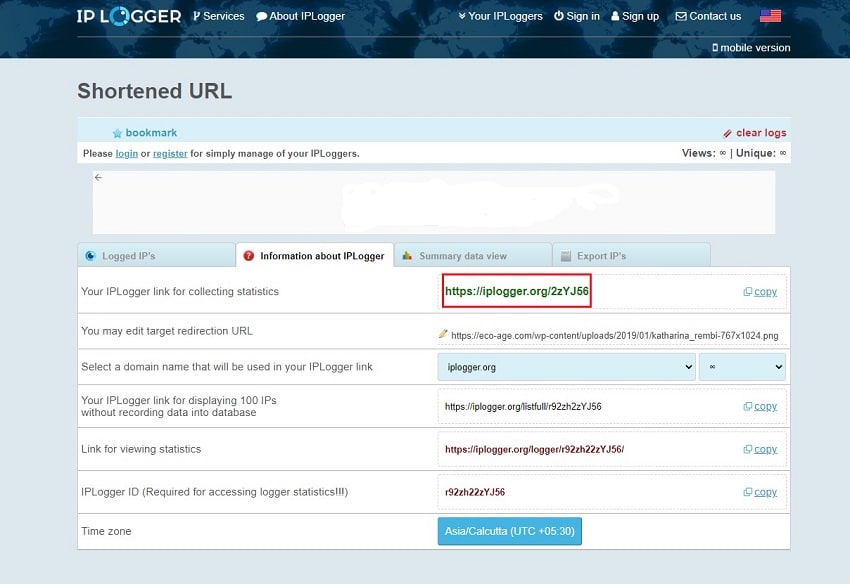Screen dimensions: 850x584
Task: Copy the IPLogger ID
Action: [x=765, y=492]
